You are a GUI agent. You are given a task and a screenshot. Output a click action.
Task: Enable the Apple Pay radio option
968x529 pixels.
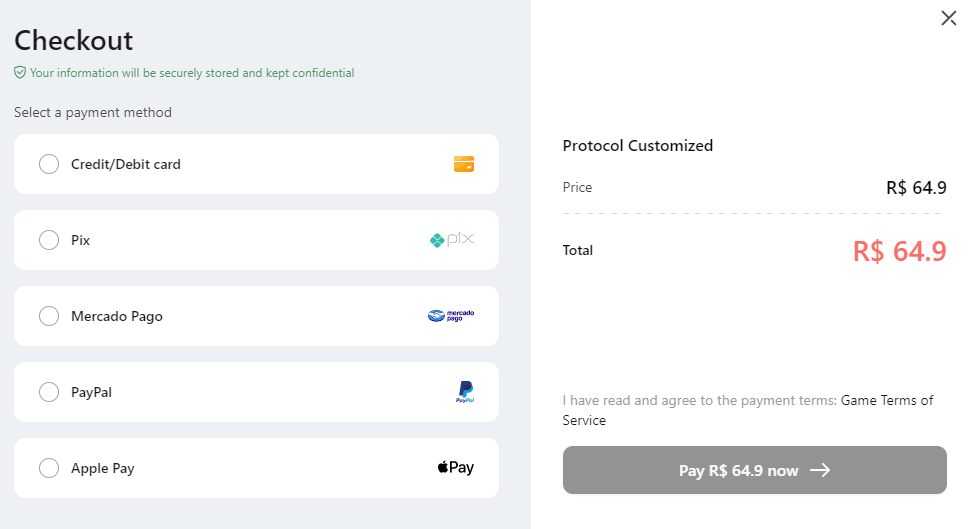(x=49, y=468)
